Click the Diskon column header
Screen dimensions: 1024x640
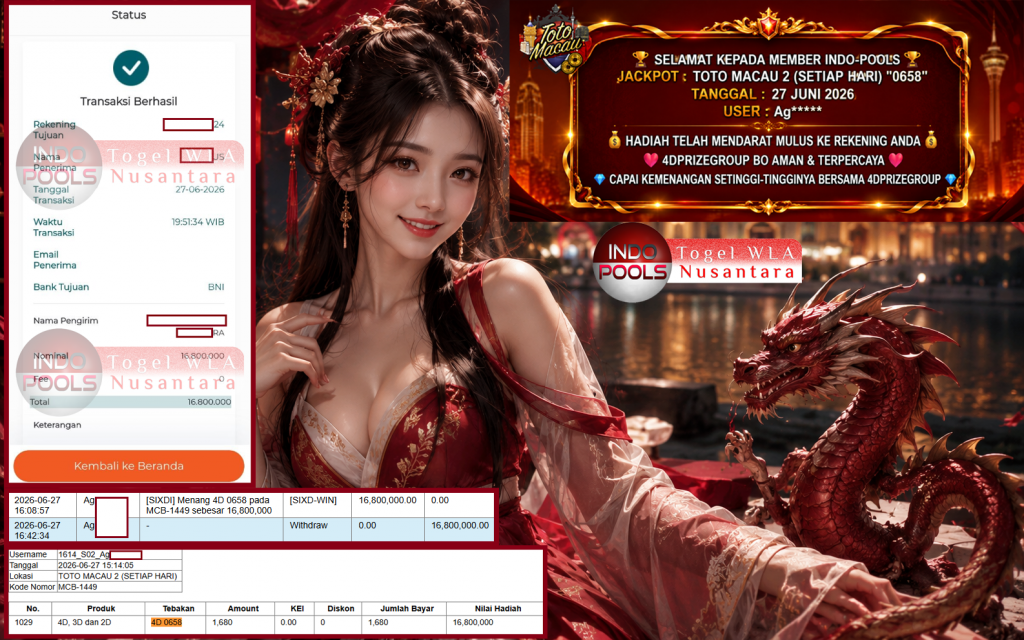[340, 609]
